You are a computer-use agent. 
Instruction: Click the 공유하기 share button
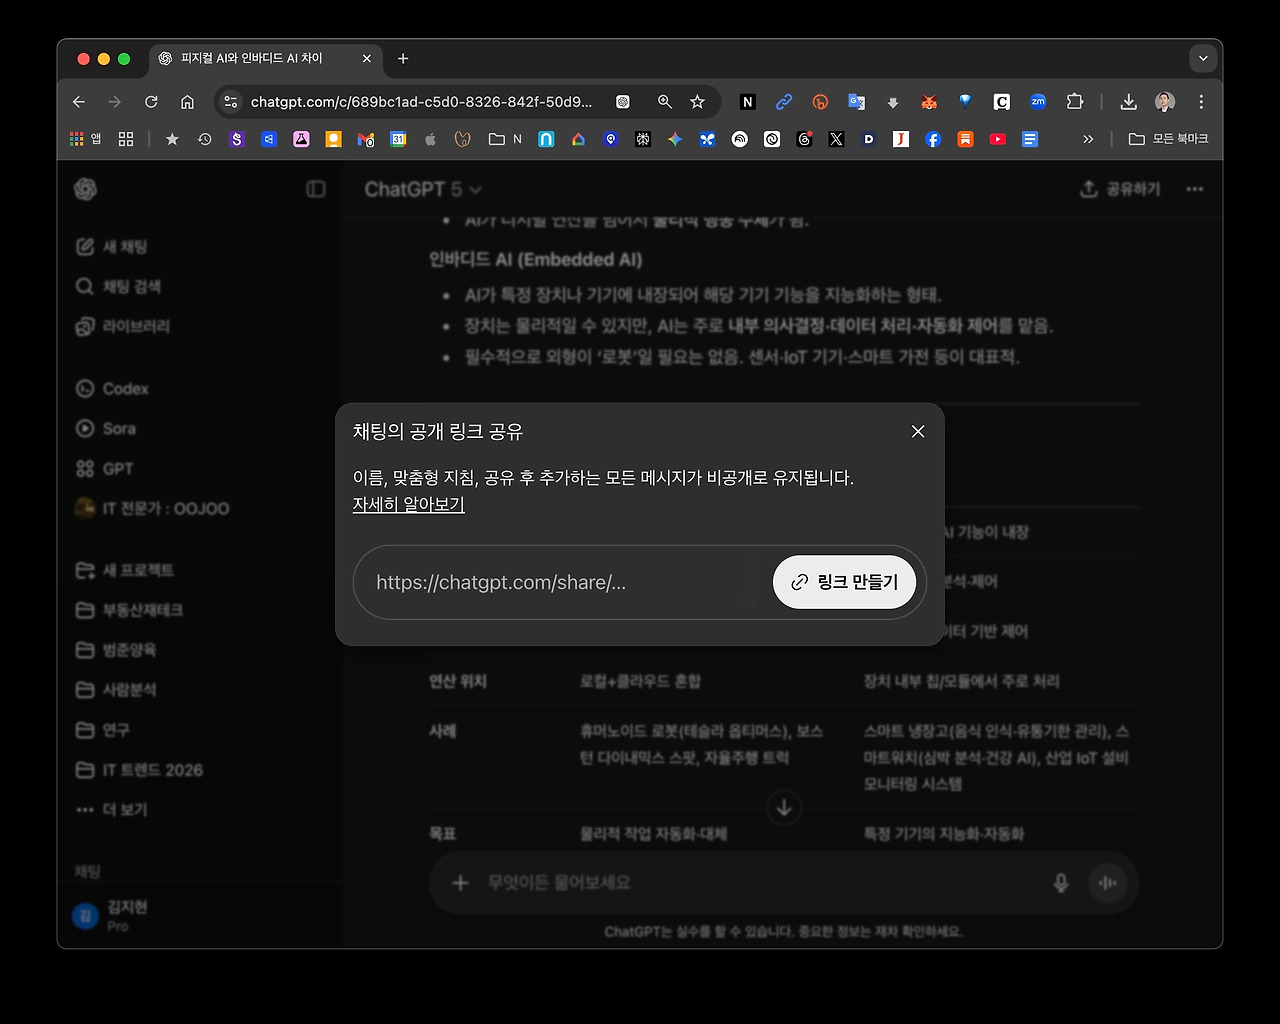coord(1120,189)
